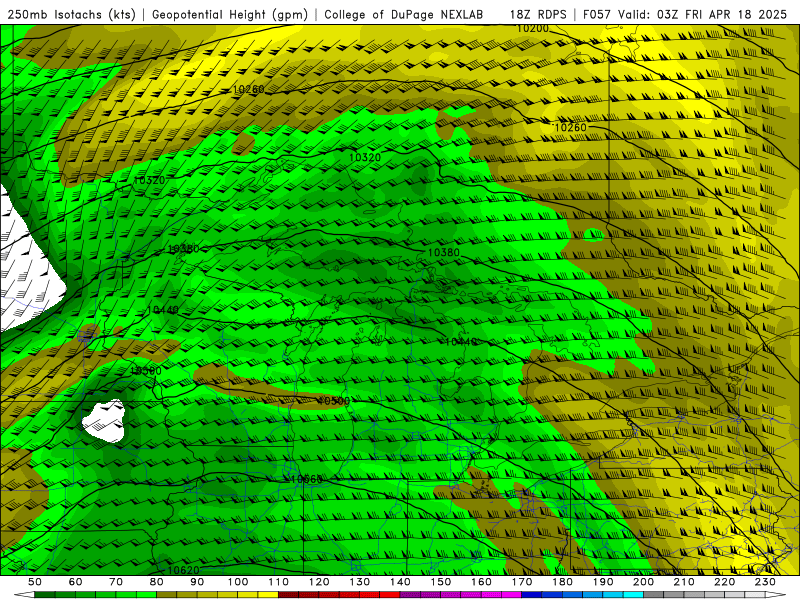The width and height of the screenshot is (800, 600).
Task: Click the darkest green colorbar segment starting at 50
Action: coord(45,595)
